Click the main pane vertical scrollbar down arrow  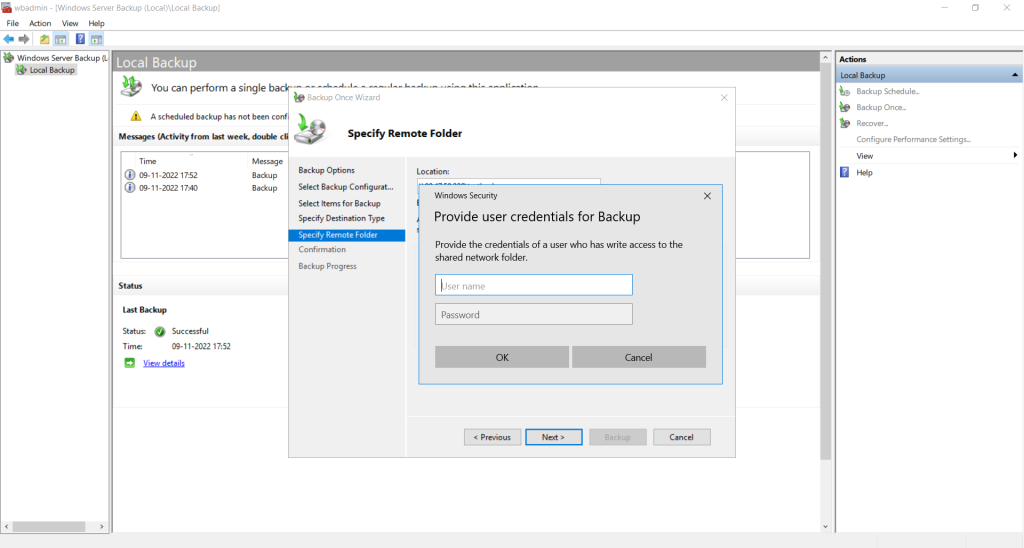pos(825,526)
